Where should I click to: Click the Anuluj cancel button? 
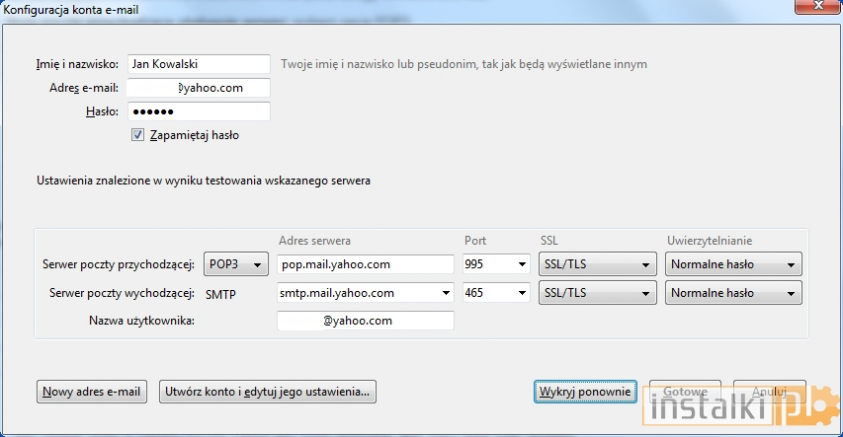click(x=768, y=392)
